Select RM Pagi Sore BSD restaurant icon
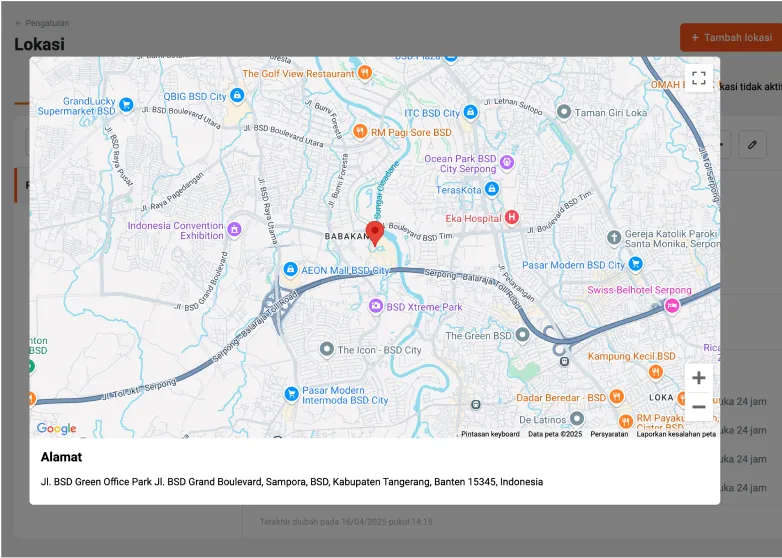782x558 pixels. pos(360,132)
